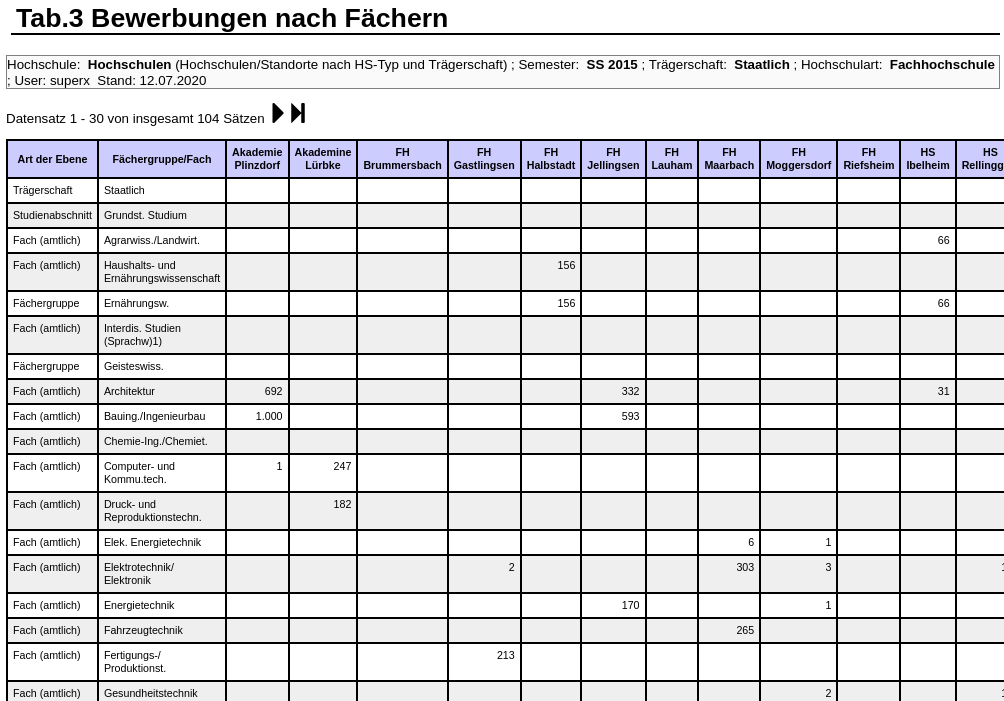Click the 'Fahrzeugtechnik' row label
1004x701 pixels.
point(143,630)
